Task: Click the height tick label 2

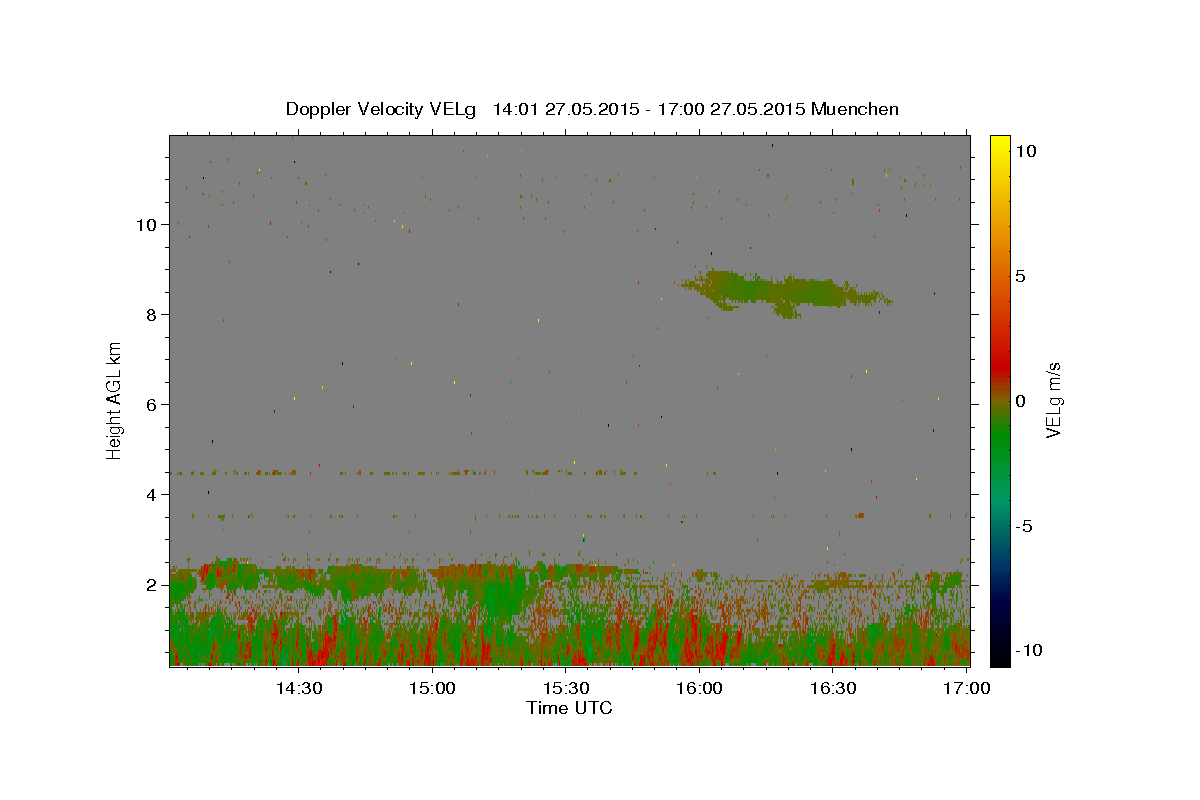Action: pyautogui.click(x=152, y=585)
